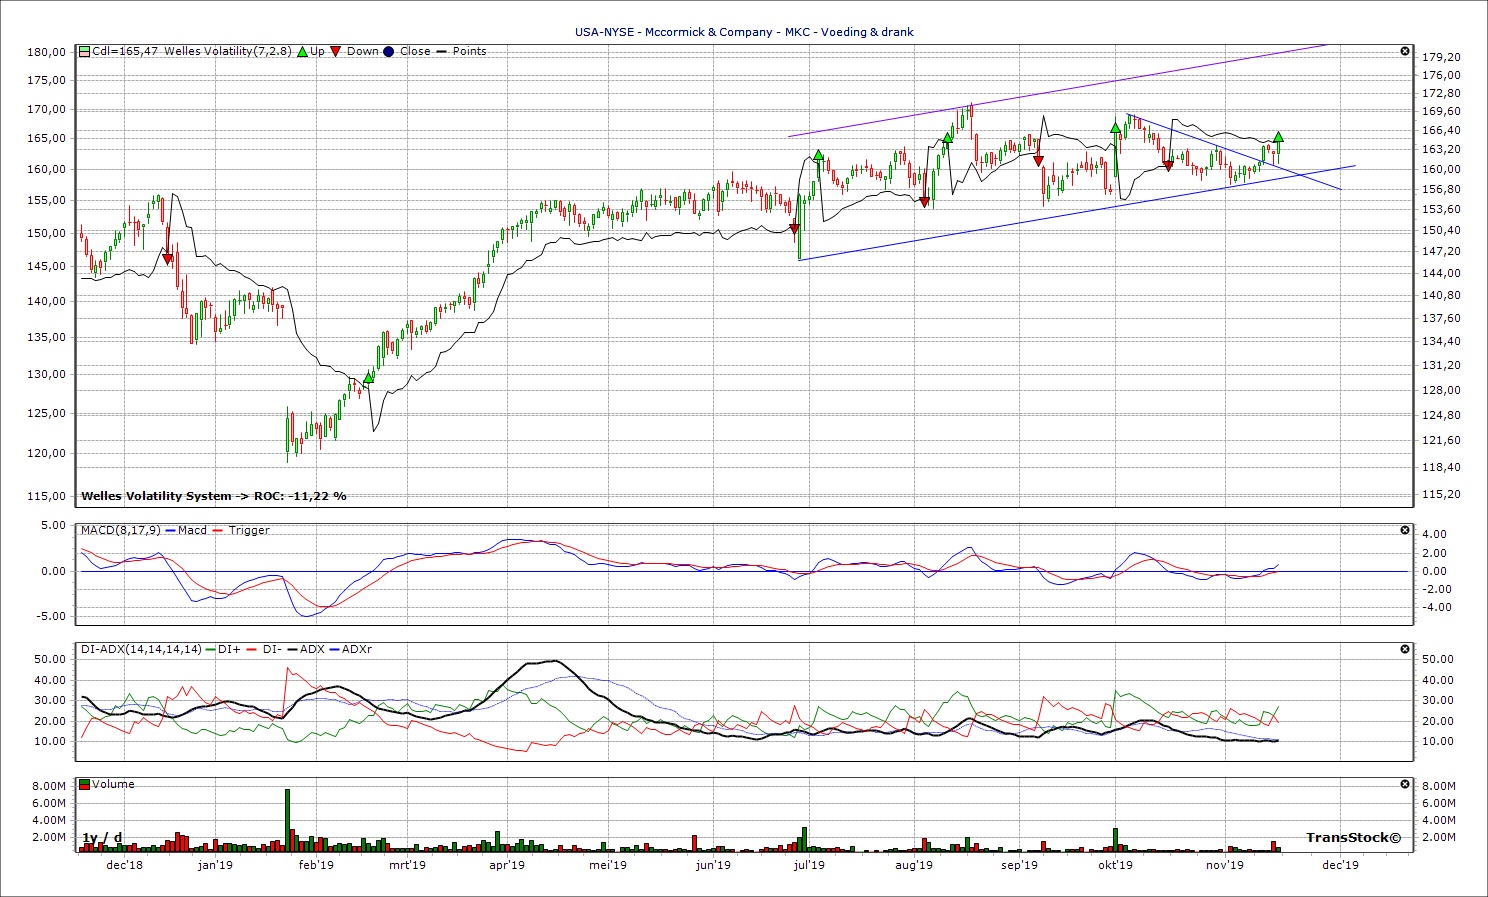Click the dec'18 date axis label
The image size is (1488, 897).
tap(124, 865)
